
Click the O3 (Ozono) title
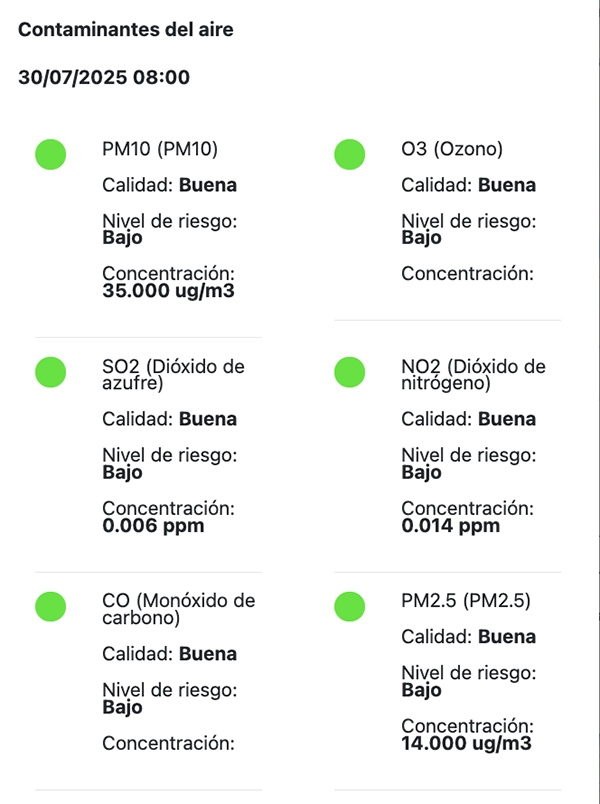click(x=451, y=150)
